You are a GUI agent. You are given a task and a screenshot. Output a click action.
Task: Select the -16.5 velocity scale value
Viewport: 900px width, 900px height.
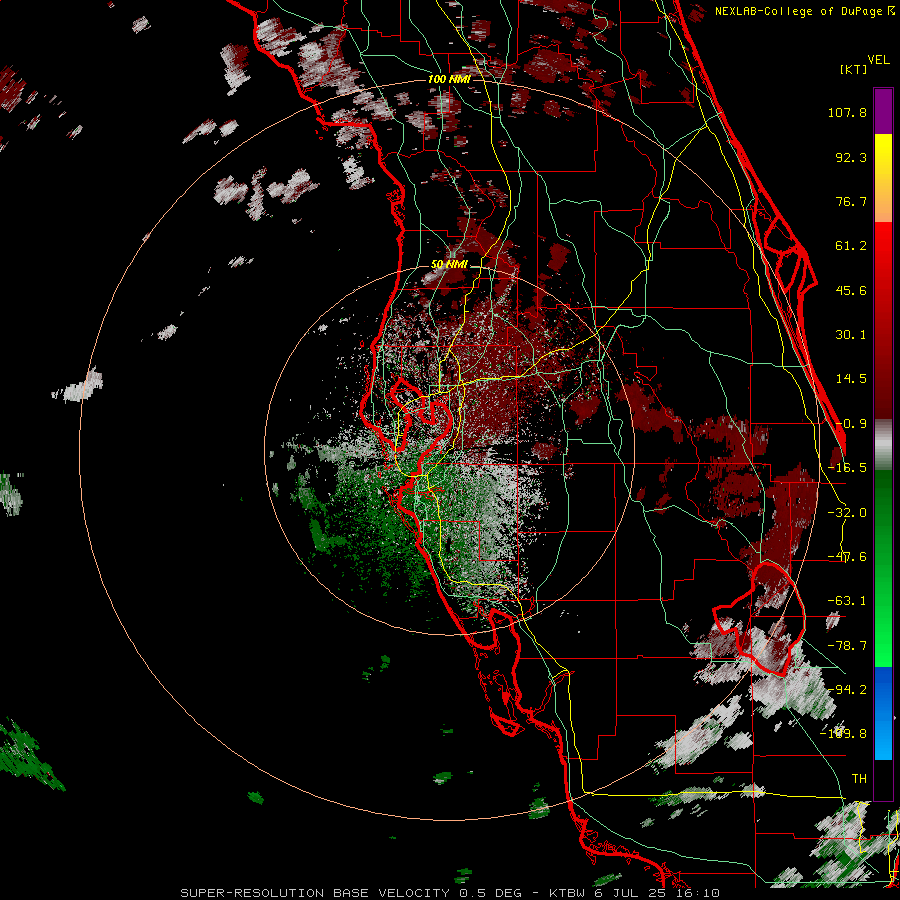click(x=847, y=468)
